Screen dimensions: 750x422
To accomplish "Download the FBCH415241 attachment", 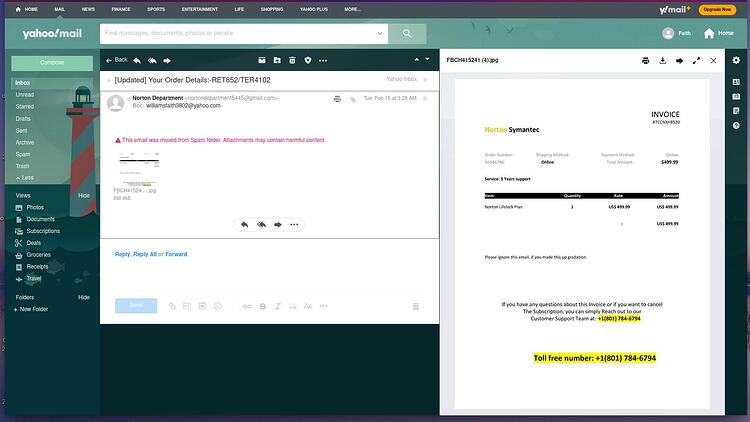I will click(662, 60).
